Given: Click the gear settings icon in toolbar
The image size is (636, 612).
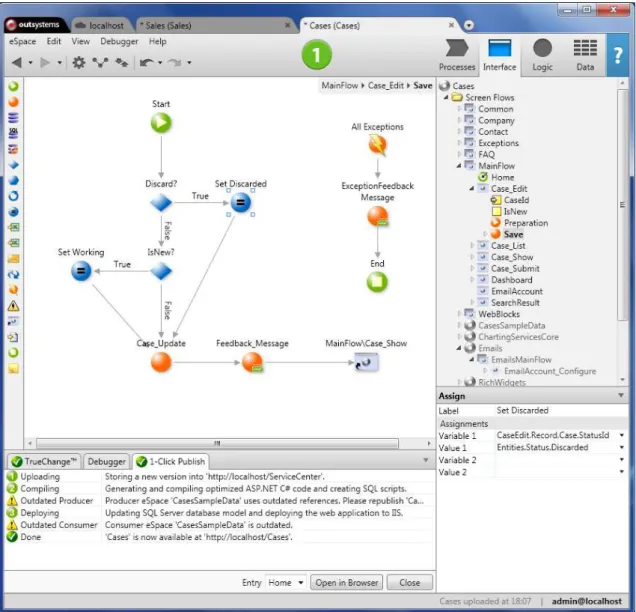Looking at the screenshot, I should [79, 62].
